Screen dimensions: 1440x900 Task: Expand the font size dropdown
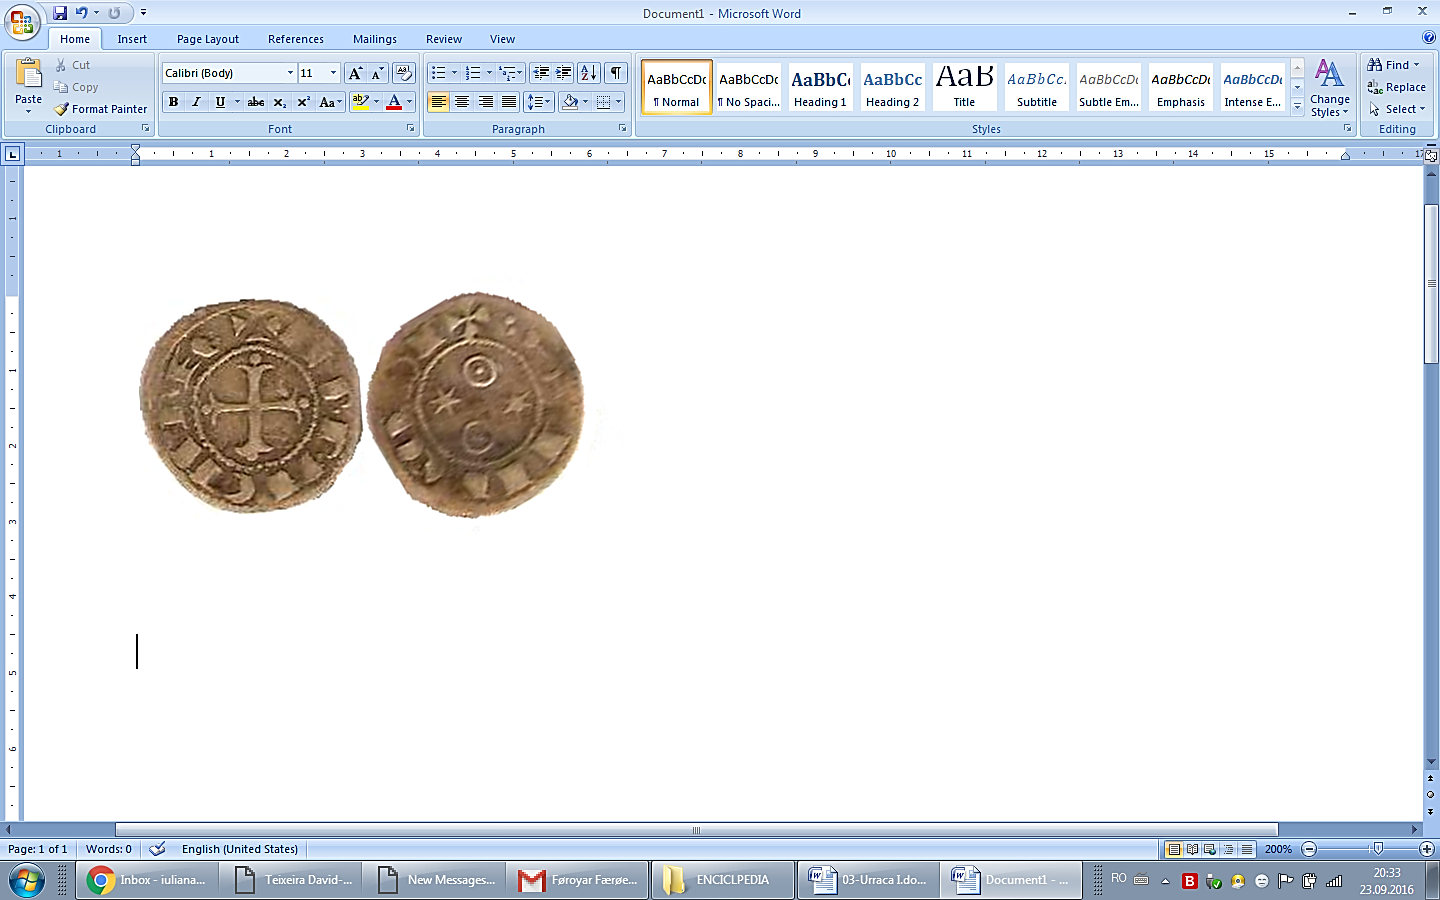coord(333,73)
